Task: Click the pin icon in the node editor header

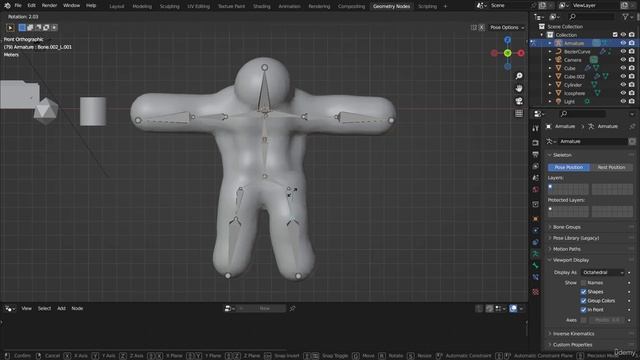Action: point(292,309)
